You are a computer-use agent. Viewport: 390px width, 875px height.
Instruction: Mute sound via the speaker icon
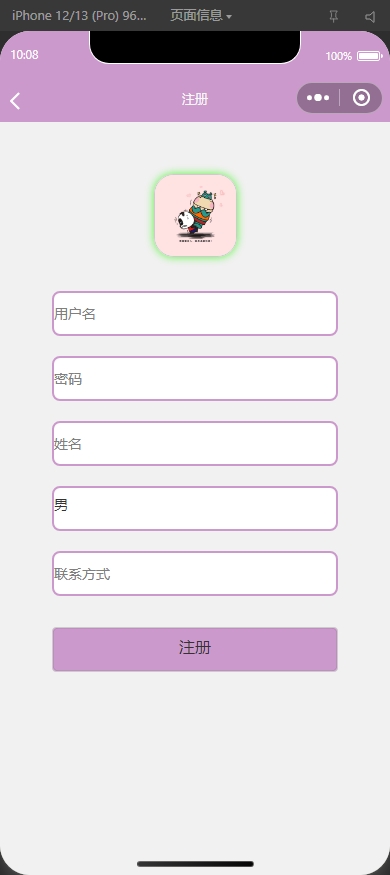[x=370, y=16]
